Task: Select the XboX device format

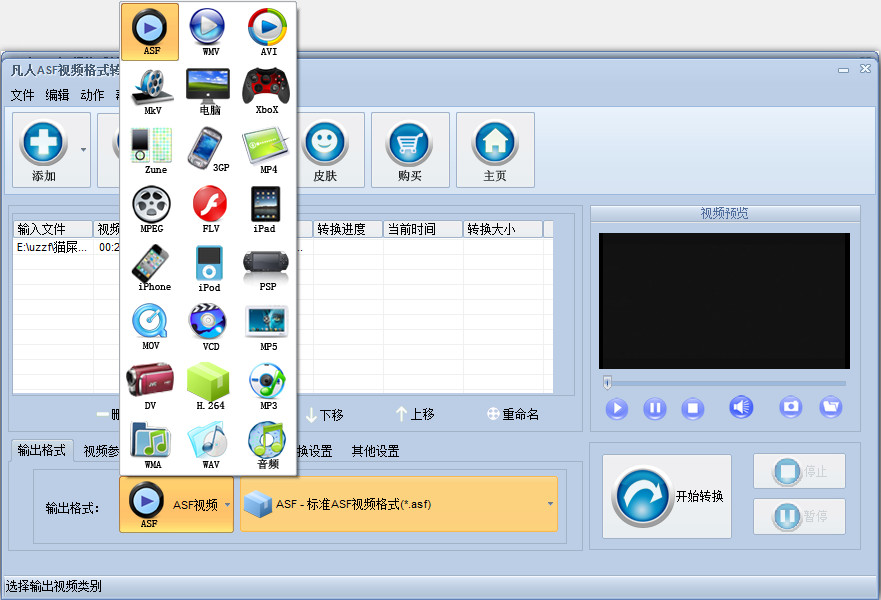Action: point(267,90)
